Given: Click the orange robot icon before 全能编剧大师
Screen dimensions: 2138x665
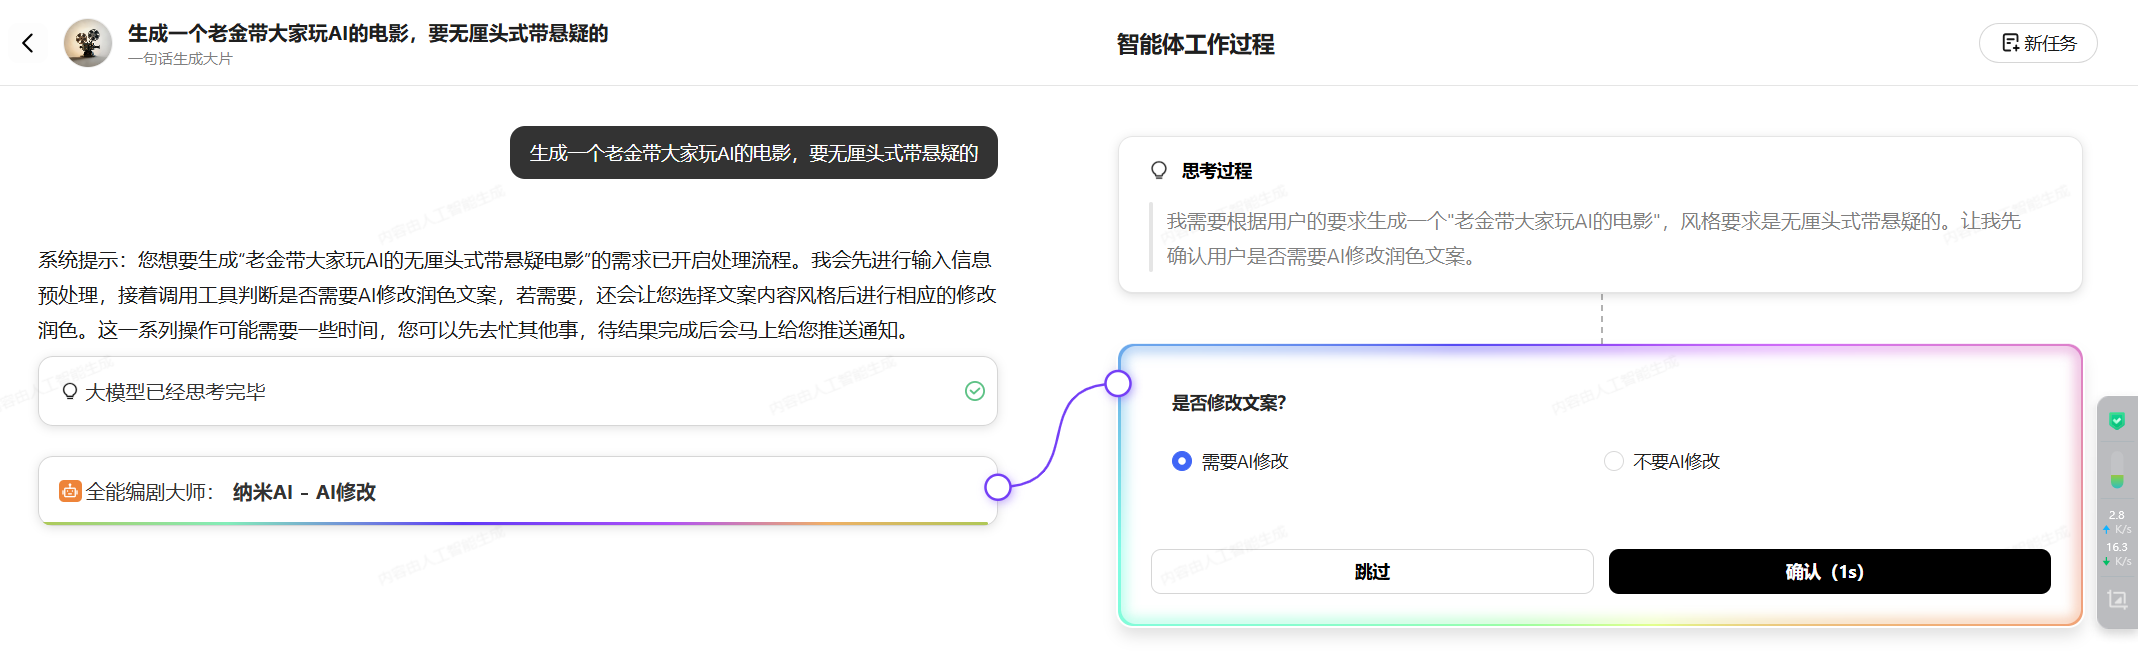Looking at the screenshot, I should pos(70,491).
